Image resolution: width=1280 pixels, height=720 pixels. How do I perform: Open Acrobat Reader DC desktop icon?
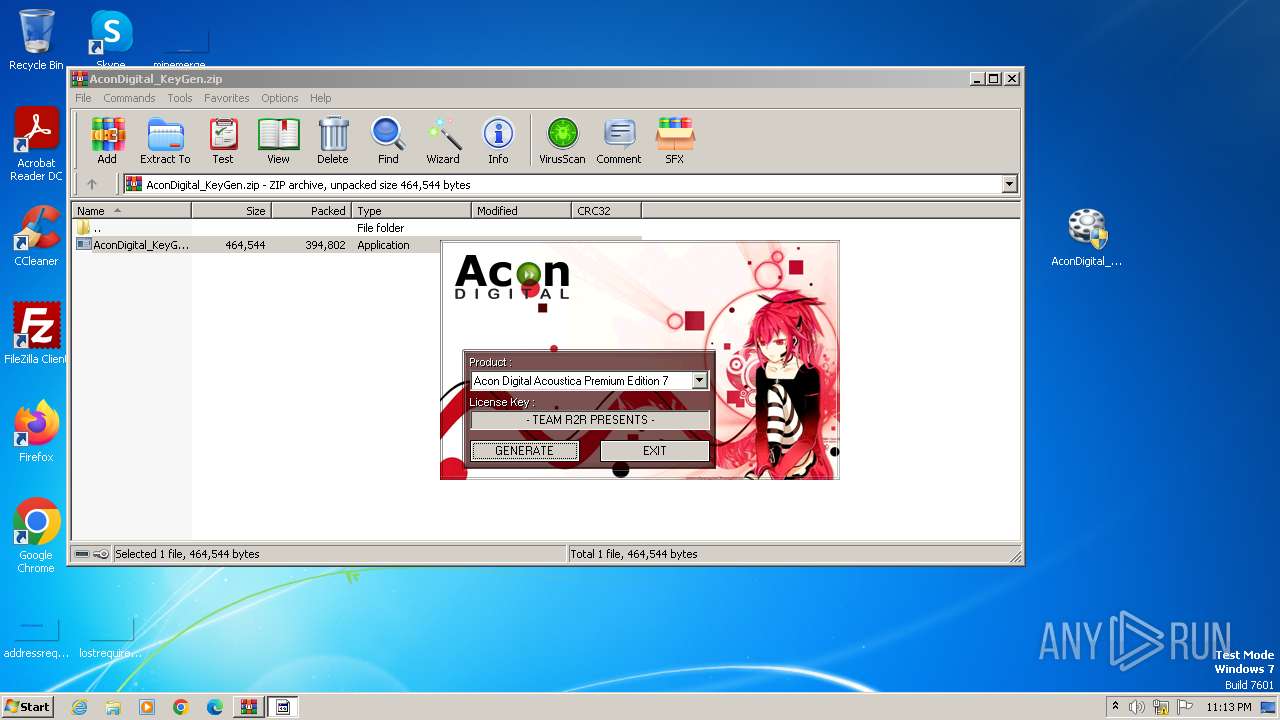click(x=36, y=145)
